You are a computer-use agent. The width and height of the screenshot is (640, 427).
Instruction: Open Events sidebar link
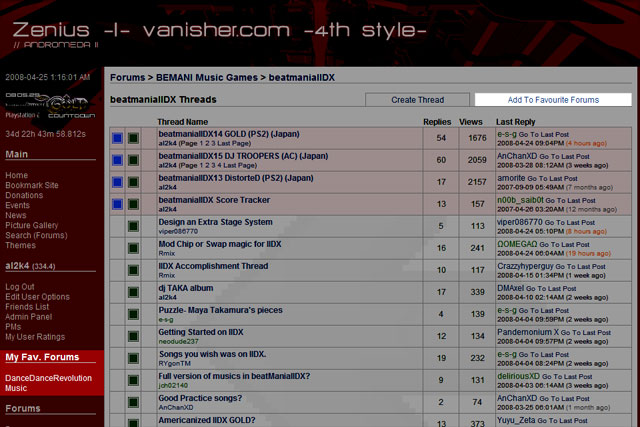click(18, 205)
